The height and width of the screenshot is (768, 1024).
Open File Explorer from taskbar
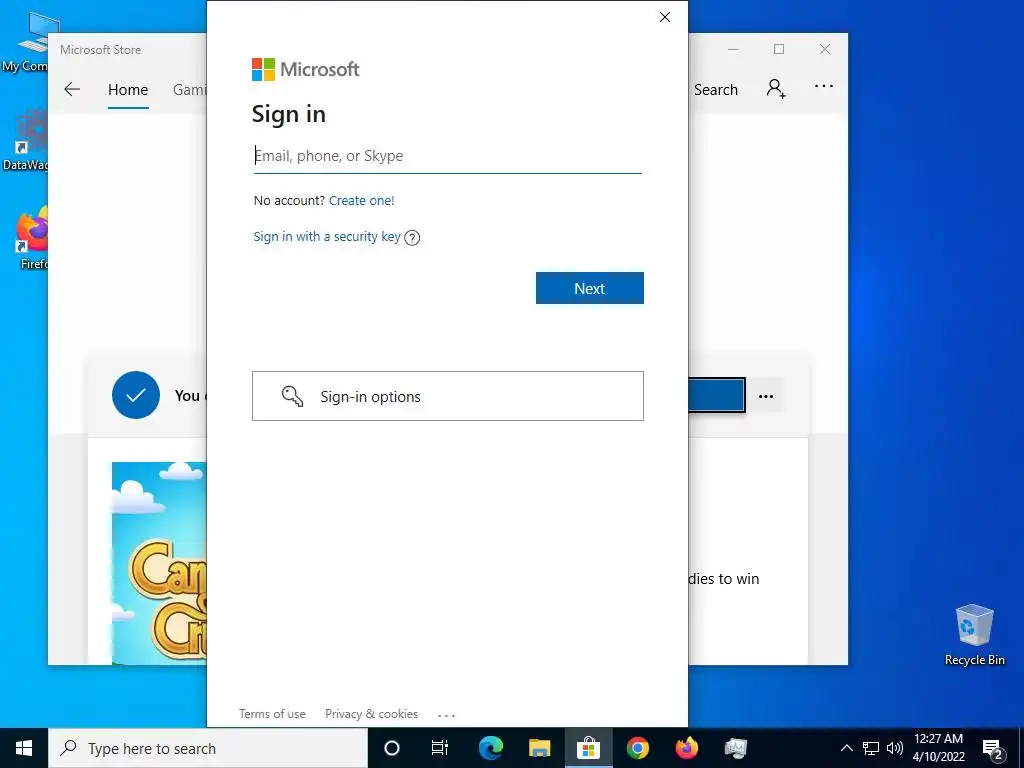point(539,748)
